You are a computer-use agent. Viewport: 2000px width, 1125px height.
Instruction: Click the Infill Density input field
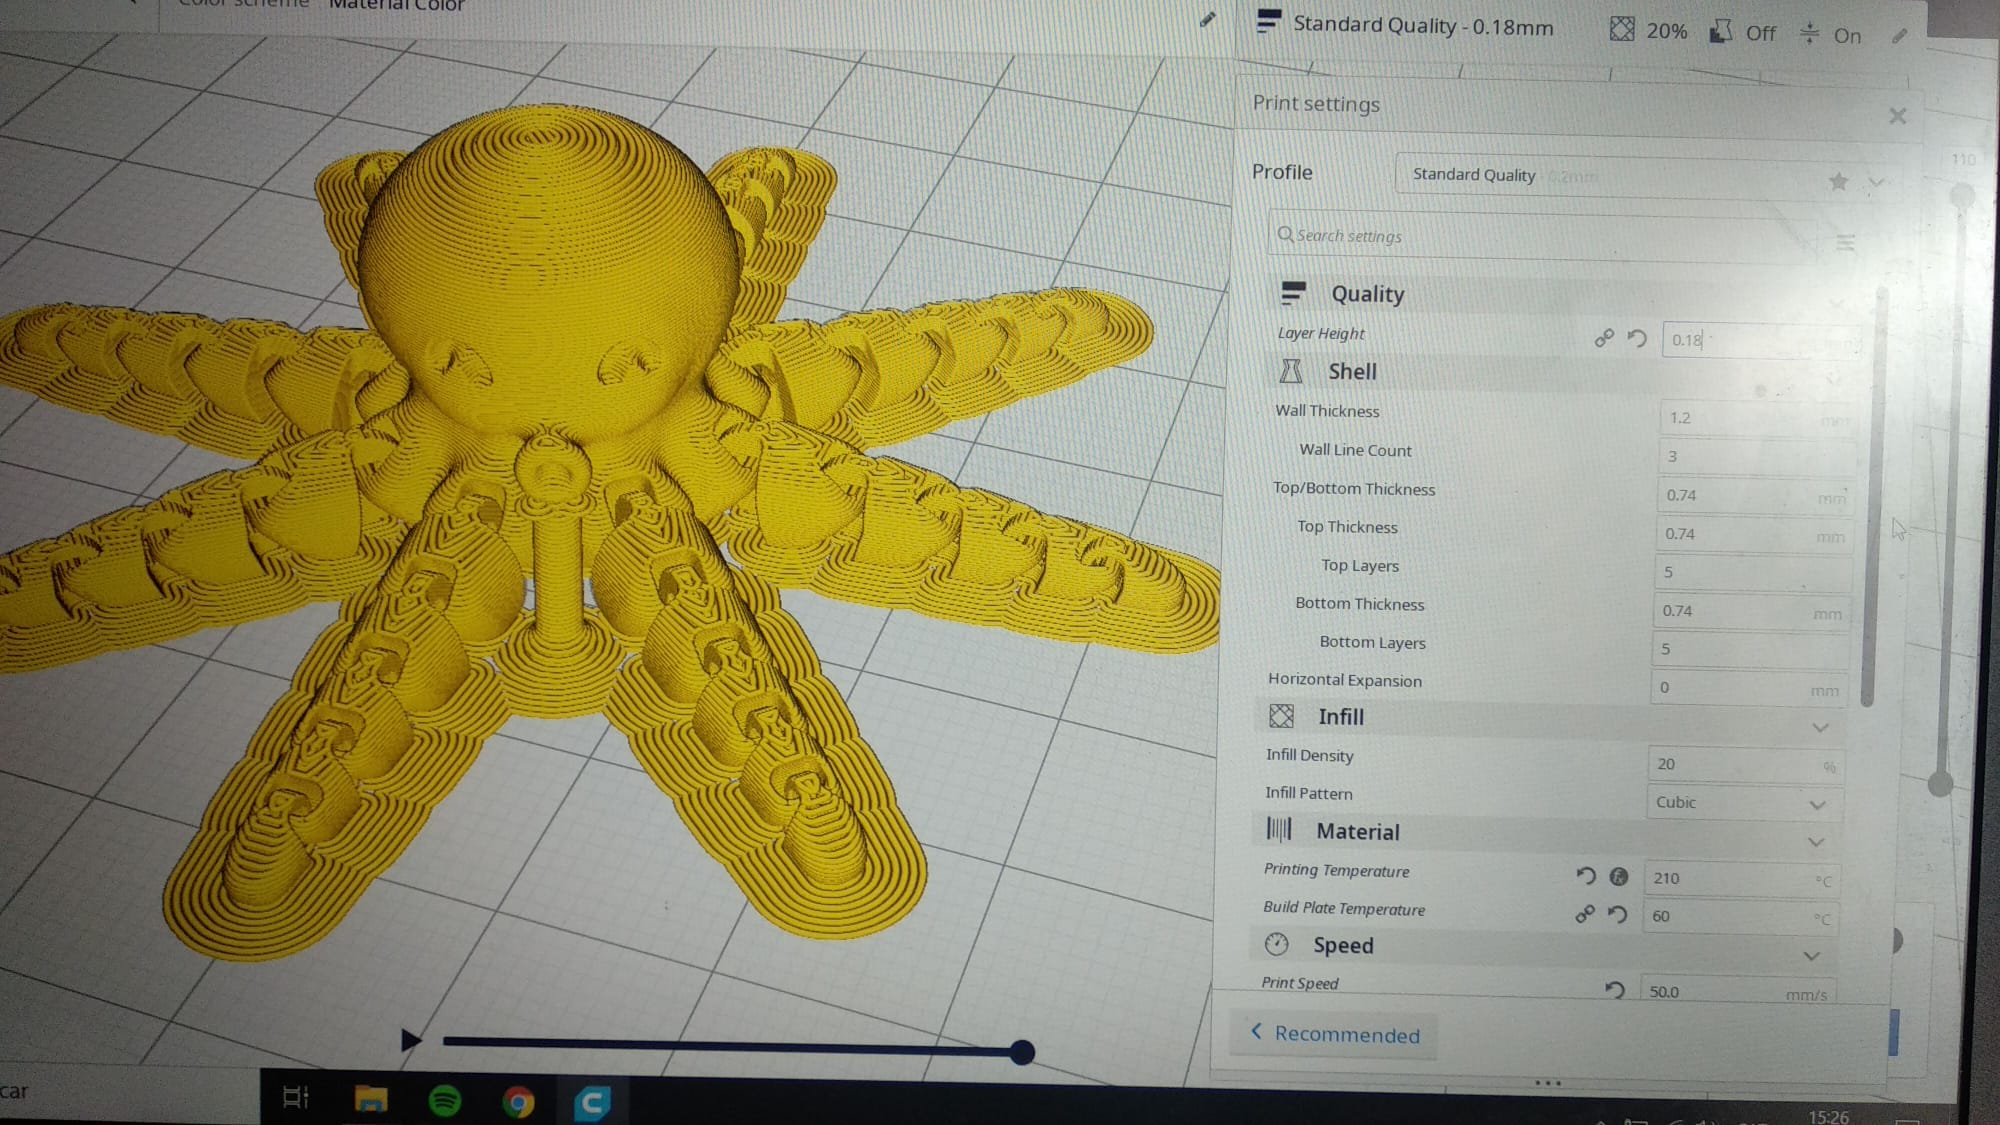[1735, 764]
